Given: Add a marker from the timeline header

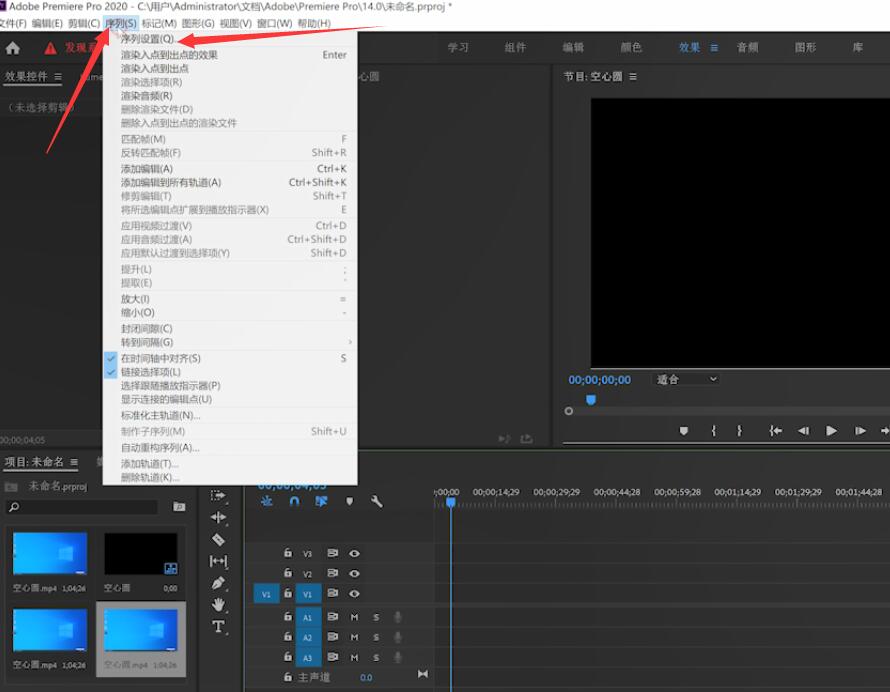Looking at the screenshot, I should tap(350, 501).
